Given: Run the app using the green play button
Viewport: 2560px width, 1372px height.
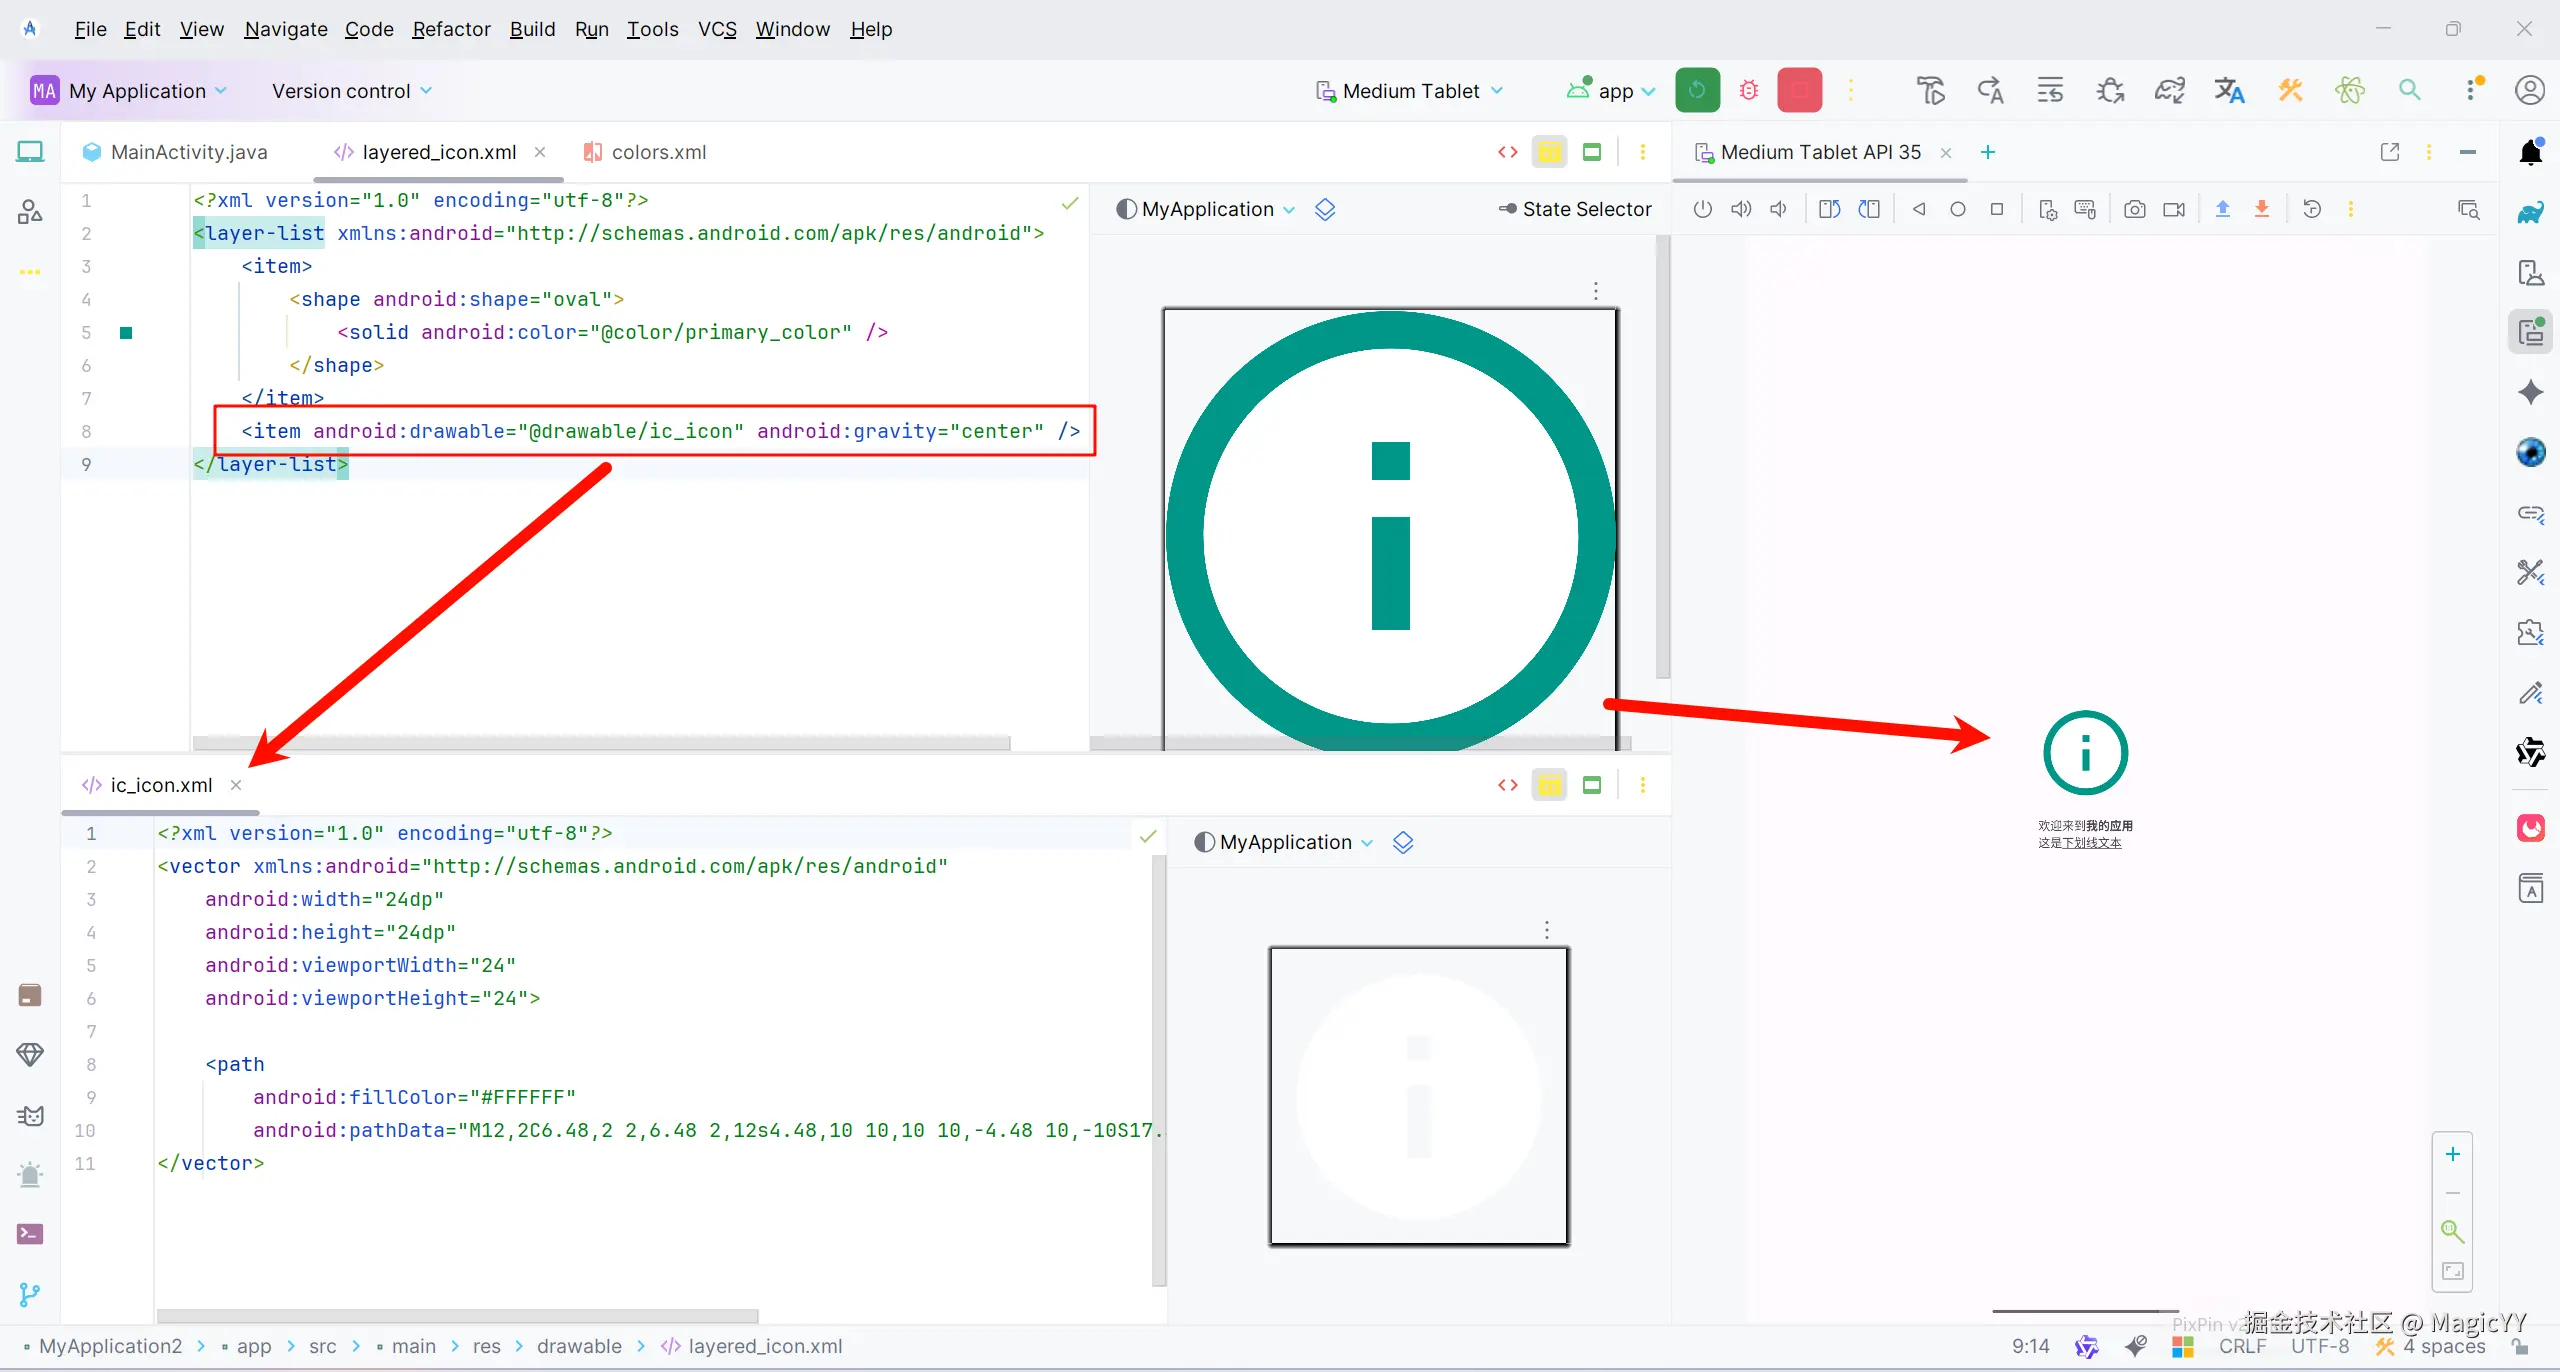Looking at the screenshot, I should 1697,89.
